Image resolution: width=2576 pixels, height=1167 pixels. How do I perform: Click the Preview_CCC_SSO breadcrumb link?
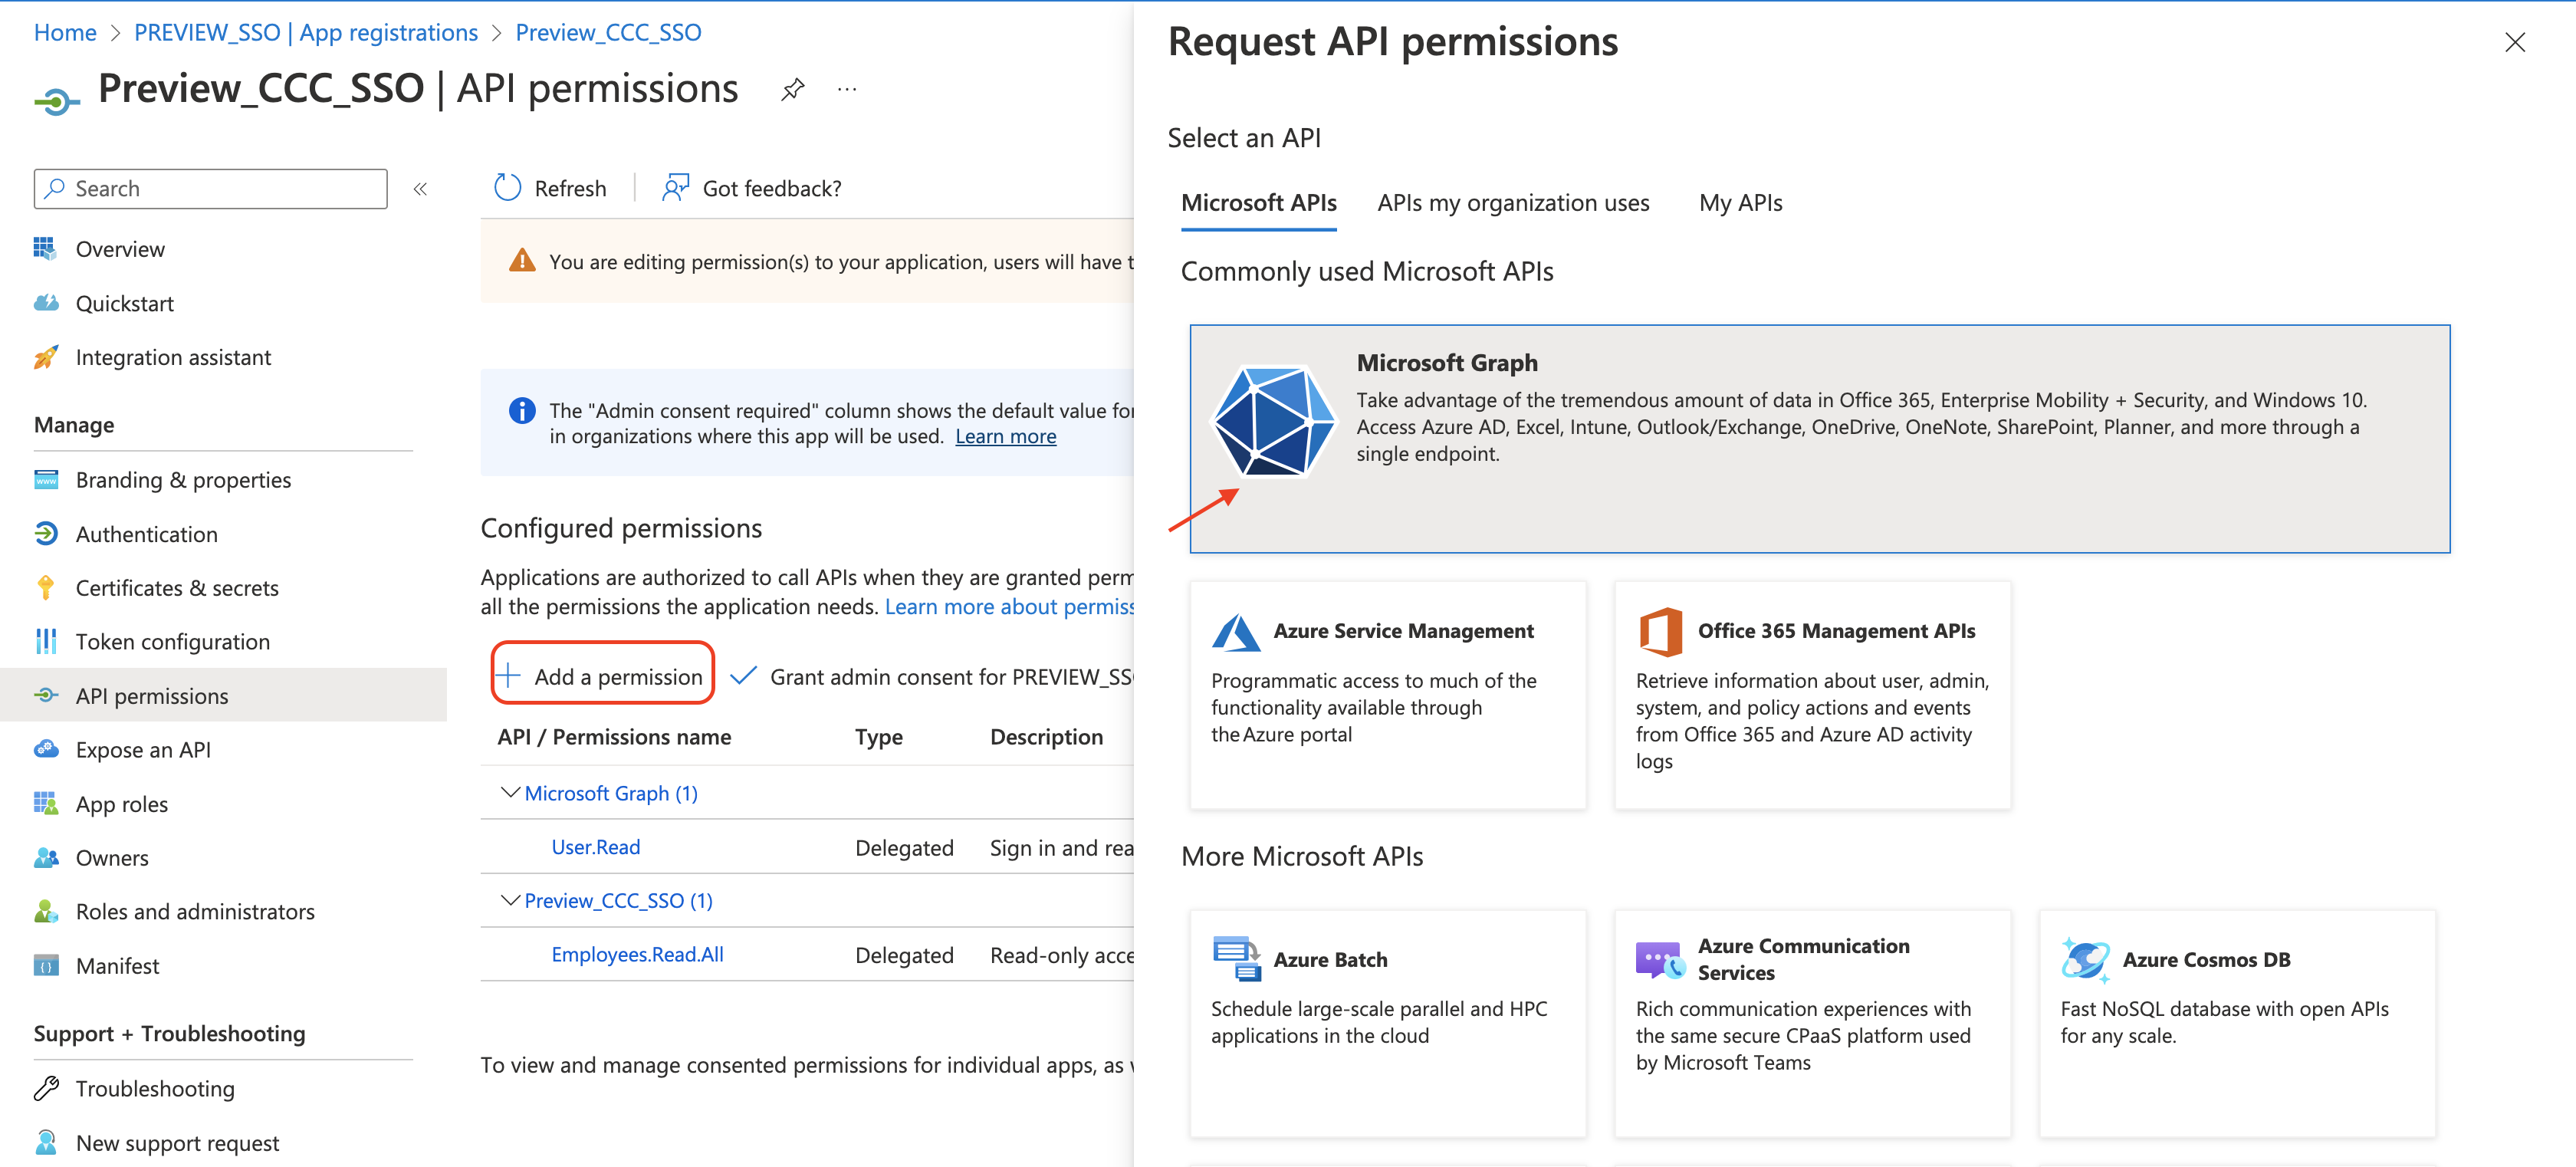pos(608,32)
